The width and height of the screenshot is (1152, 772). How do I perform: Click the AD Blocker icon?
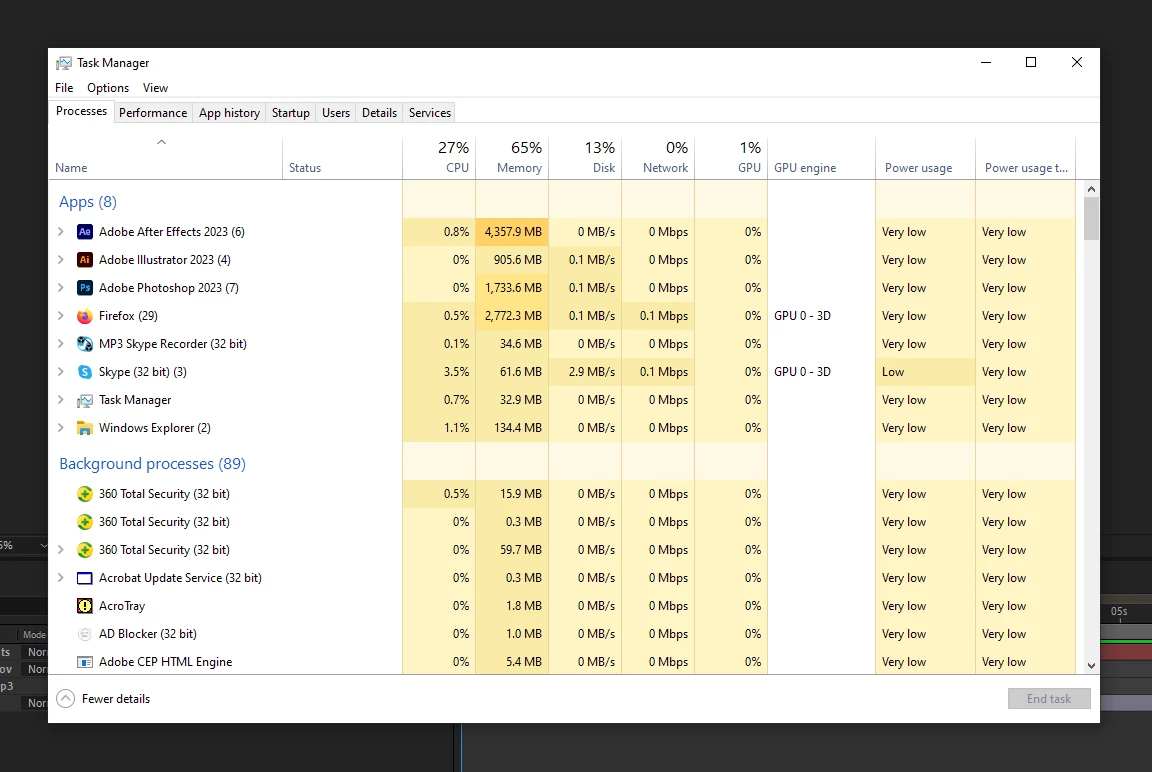pos(84,634)
